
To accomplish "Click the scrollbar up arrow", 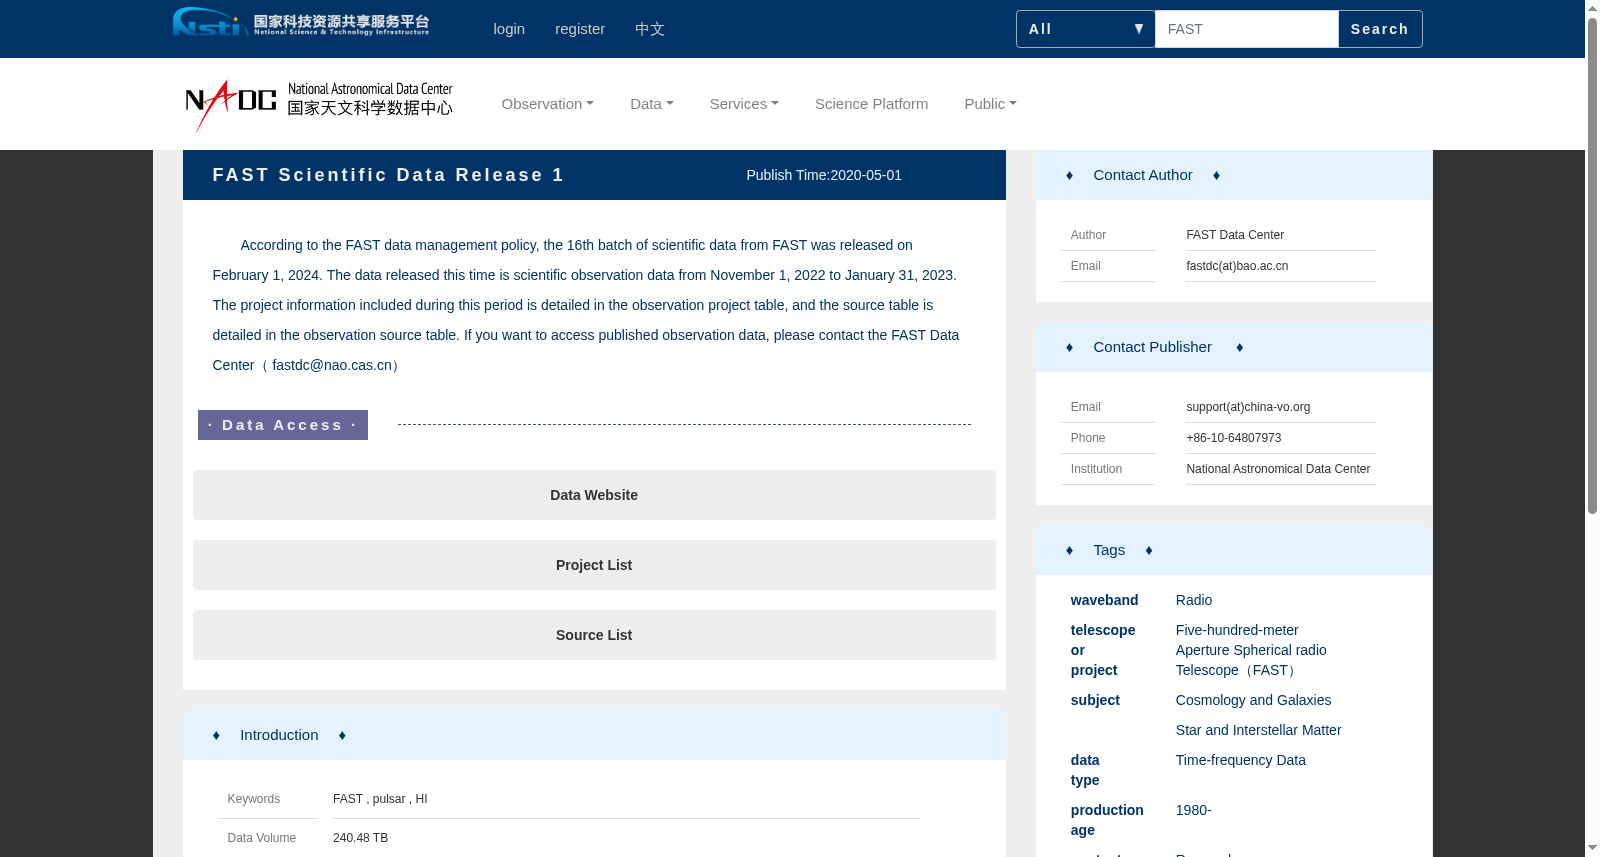I will pos(1592,8).
